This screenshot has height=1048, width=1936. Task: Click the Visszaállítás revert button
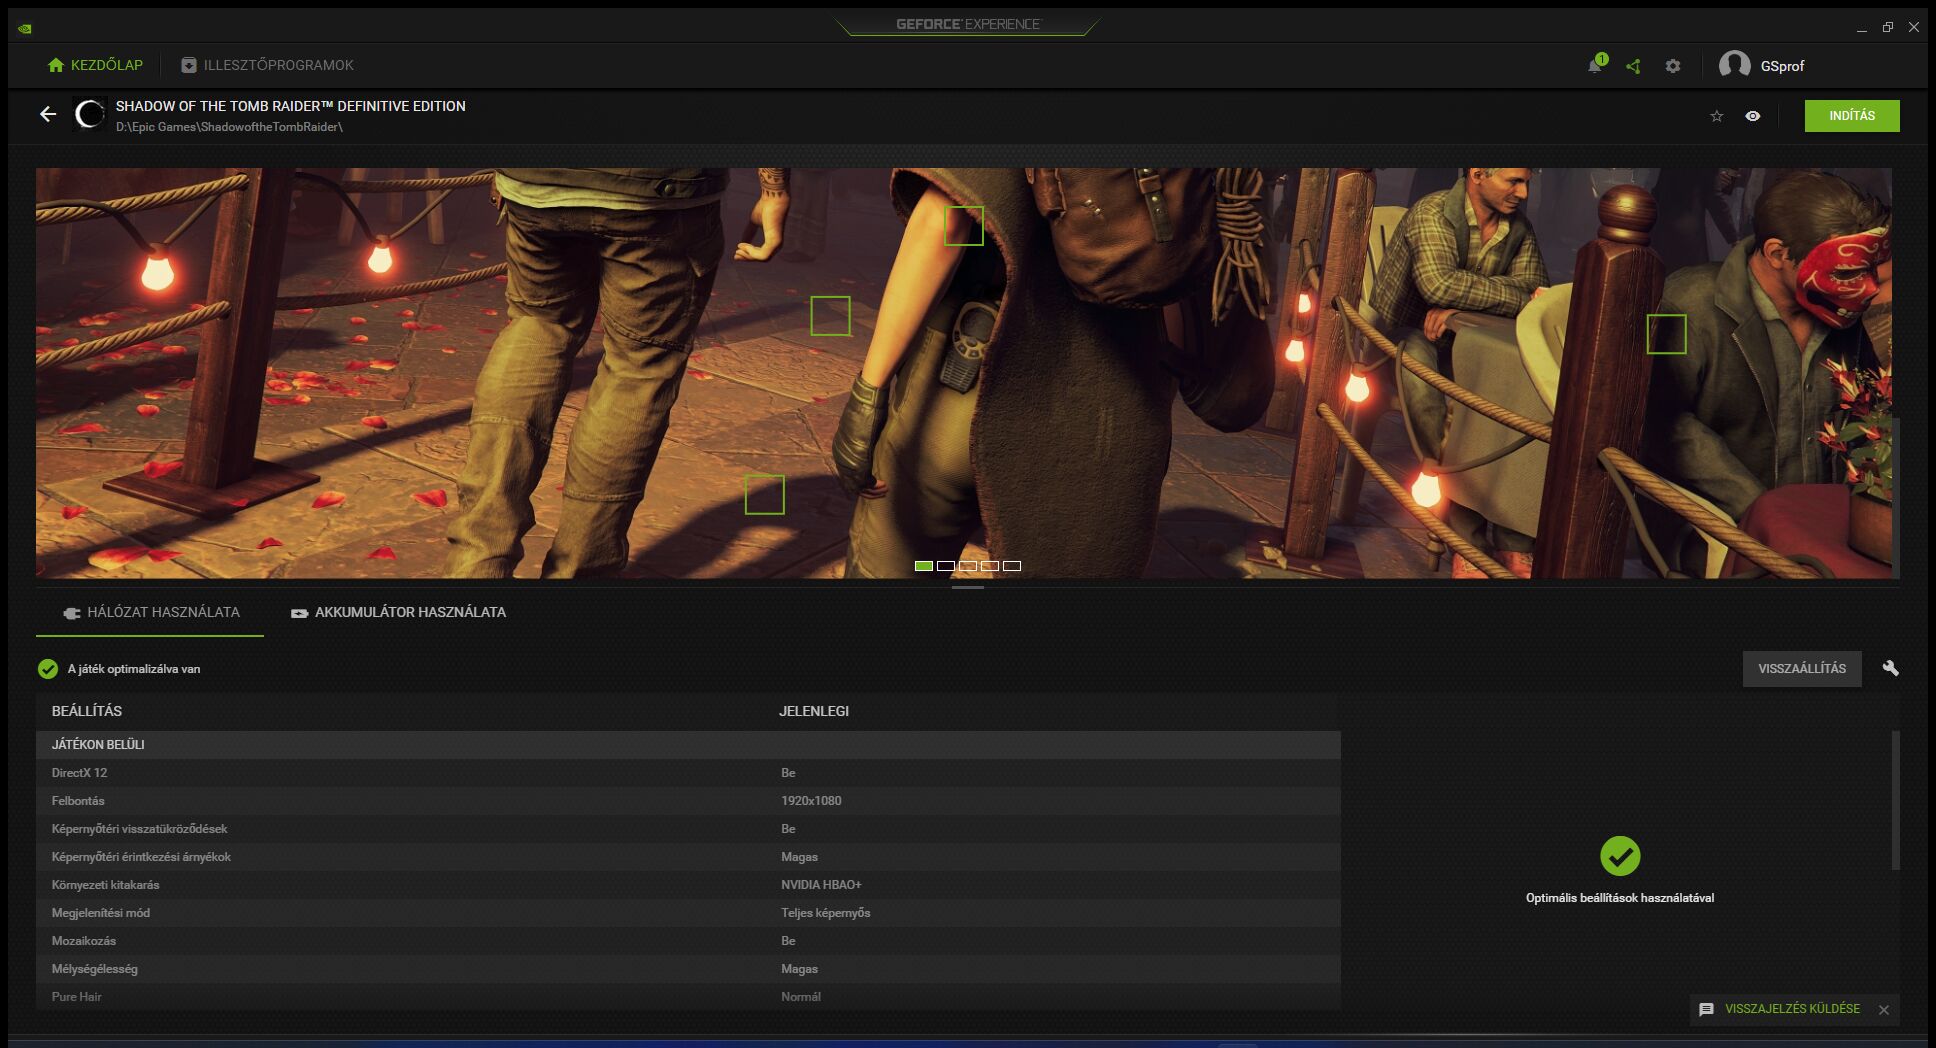tap(1802, 669)
